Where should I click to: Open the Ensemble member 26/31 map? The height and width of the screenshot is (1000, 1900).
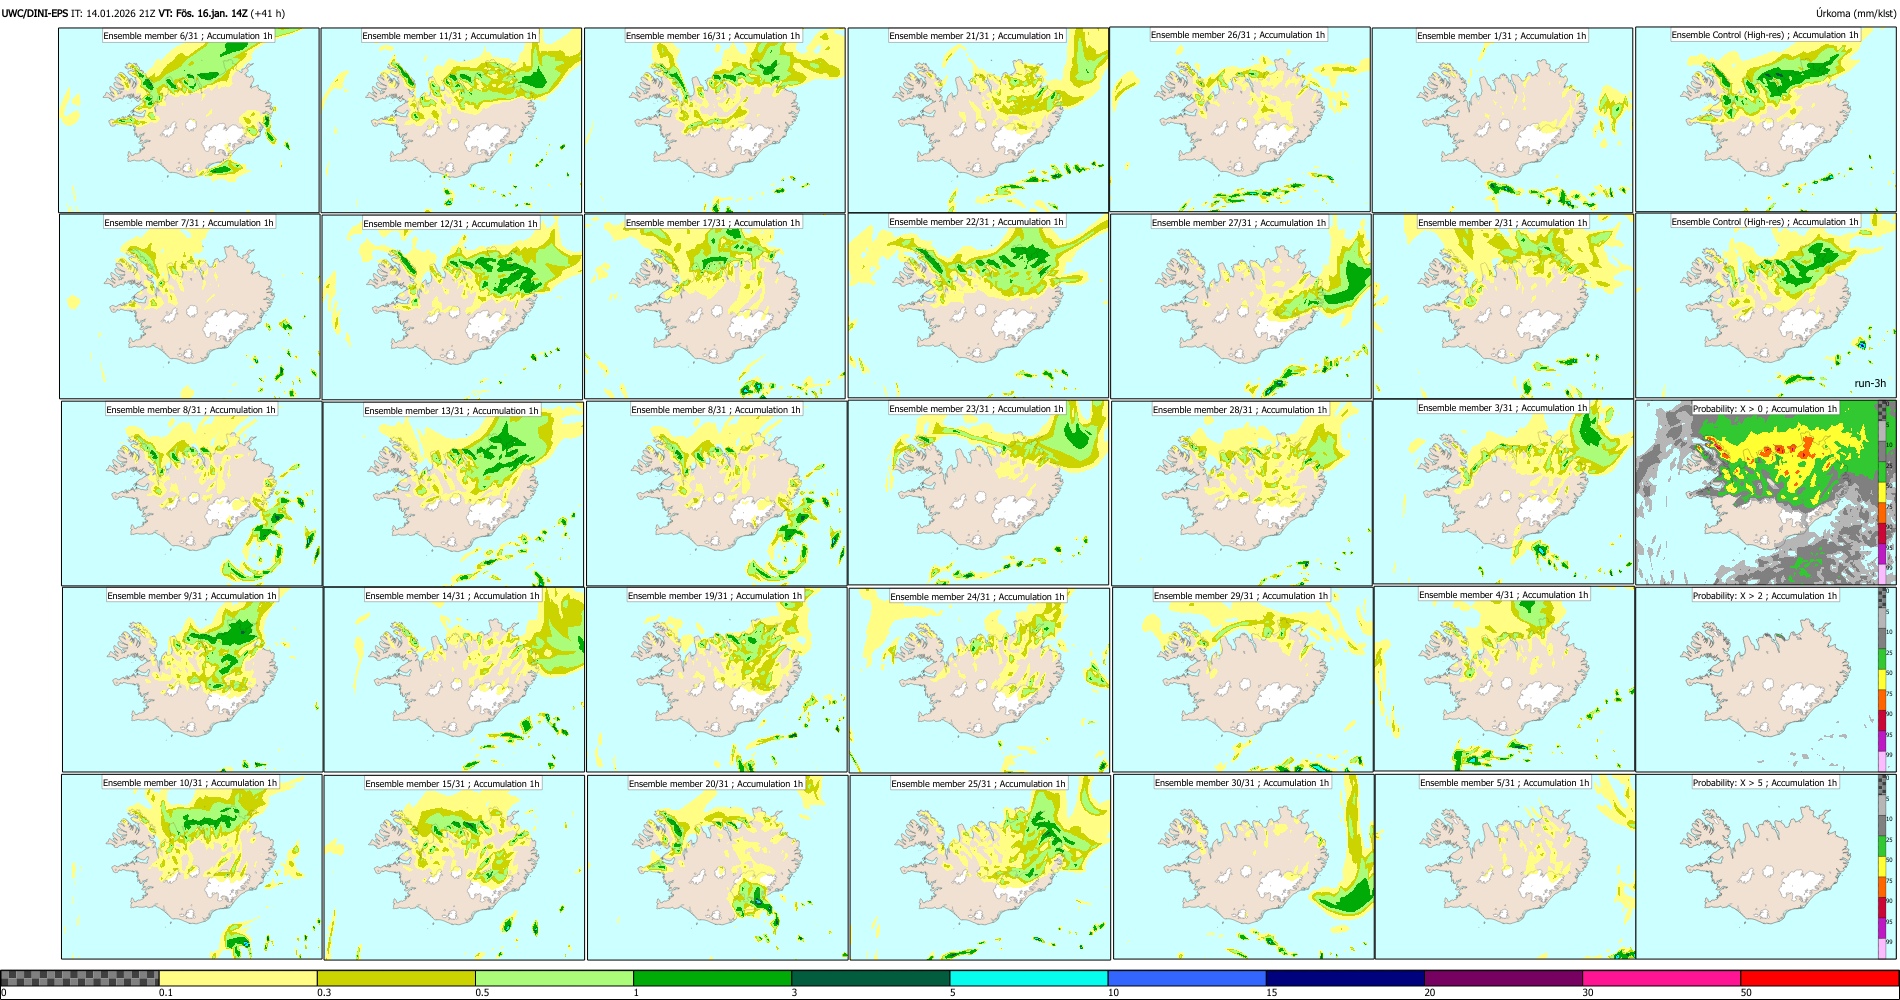[x=1240, y=119]
